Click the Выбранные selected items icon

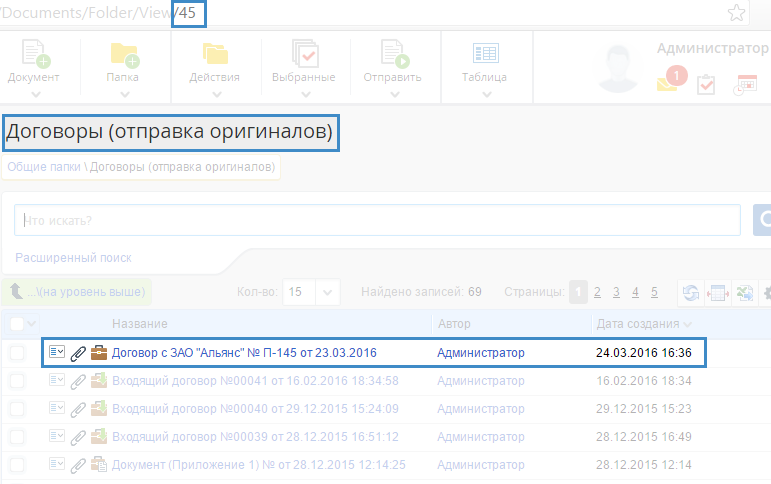[x=305, y=53]
